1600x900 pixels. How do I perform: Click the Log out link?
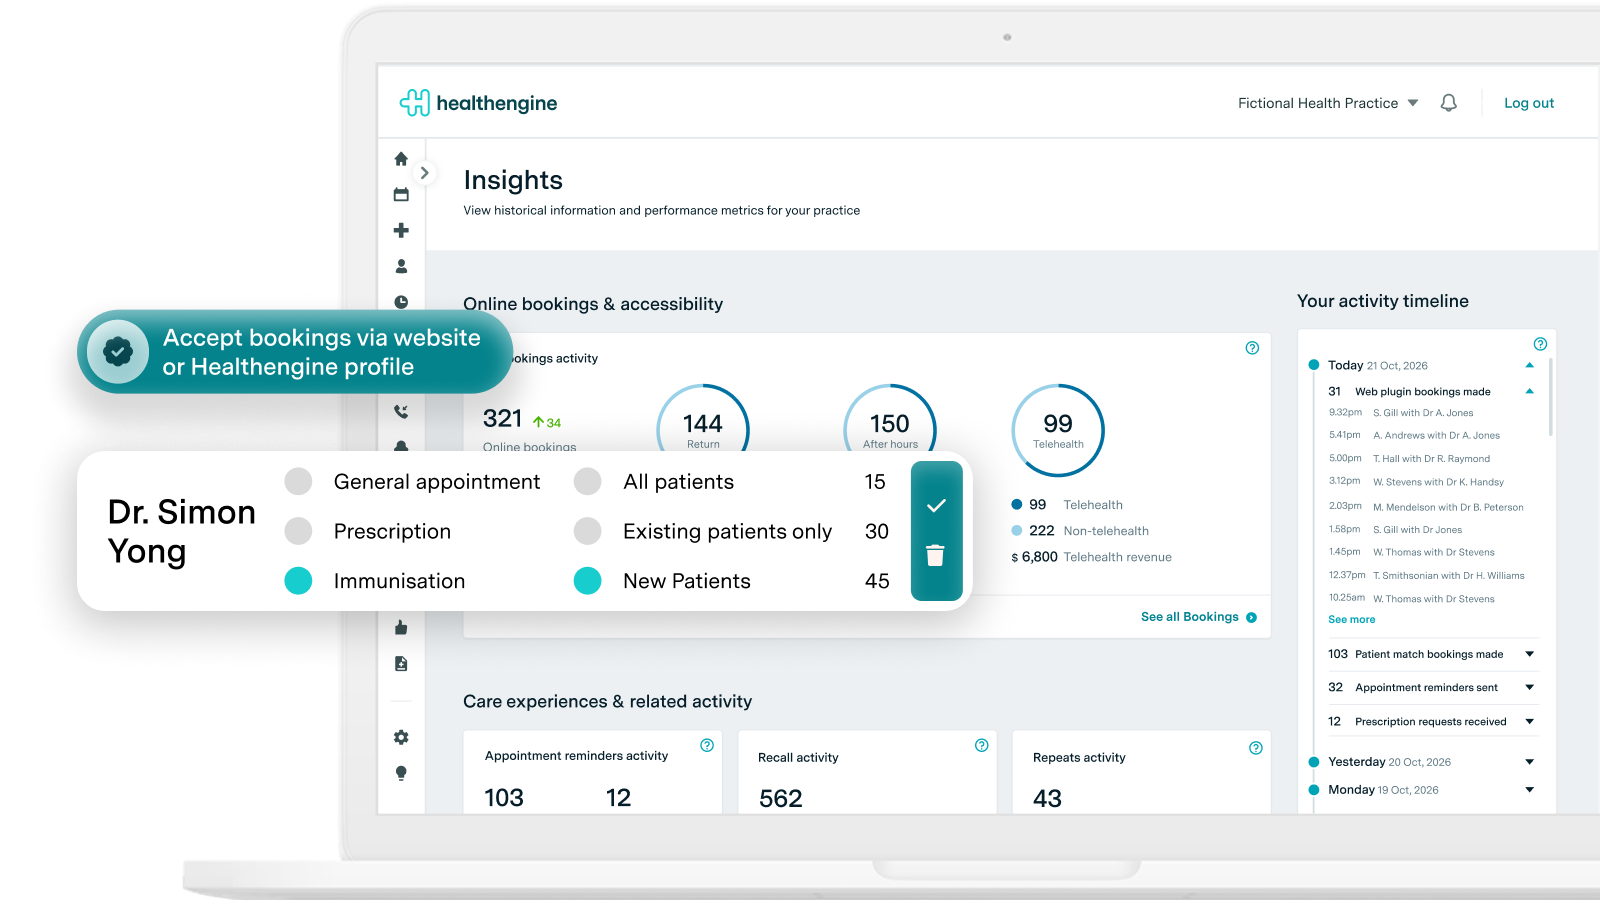pyautogui.click(x=1529, y=103)
